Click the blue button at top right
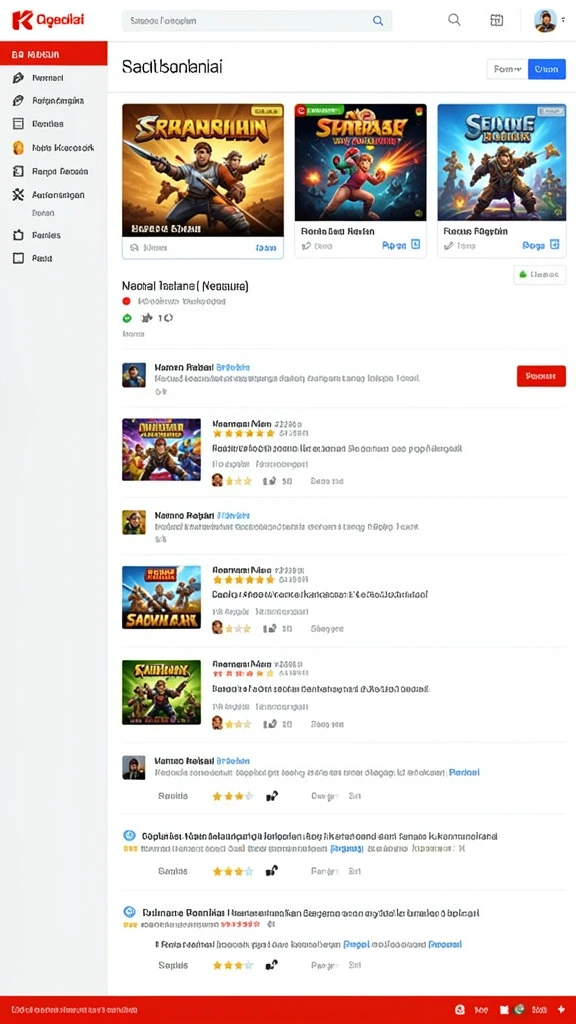Viewport: 576px width, 1024px height. 547,69
